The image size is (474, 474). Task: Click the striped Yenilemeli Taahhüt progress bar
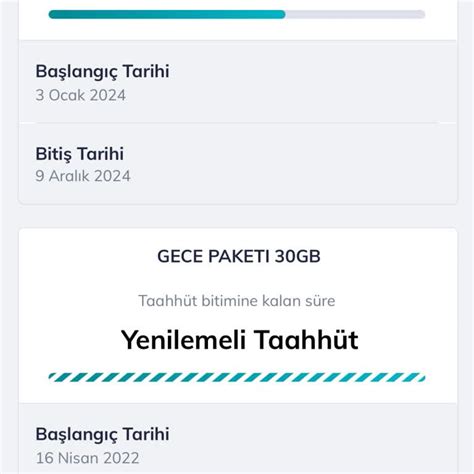pos(237,377)
